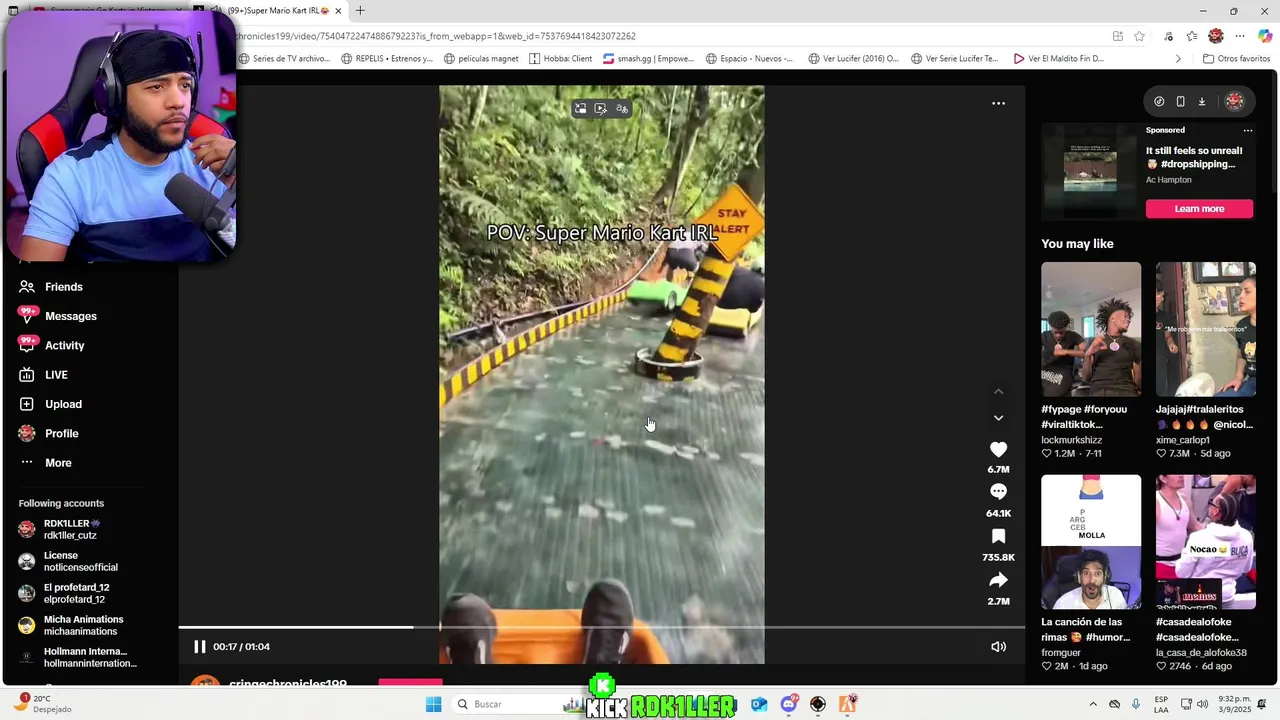This screenshot has height=720, width=1280.
Task: Click the browser address bar URL
Action: [x=435, y=36]
